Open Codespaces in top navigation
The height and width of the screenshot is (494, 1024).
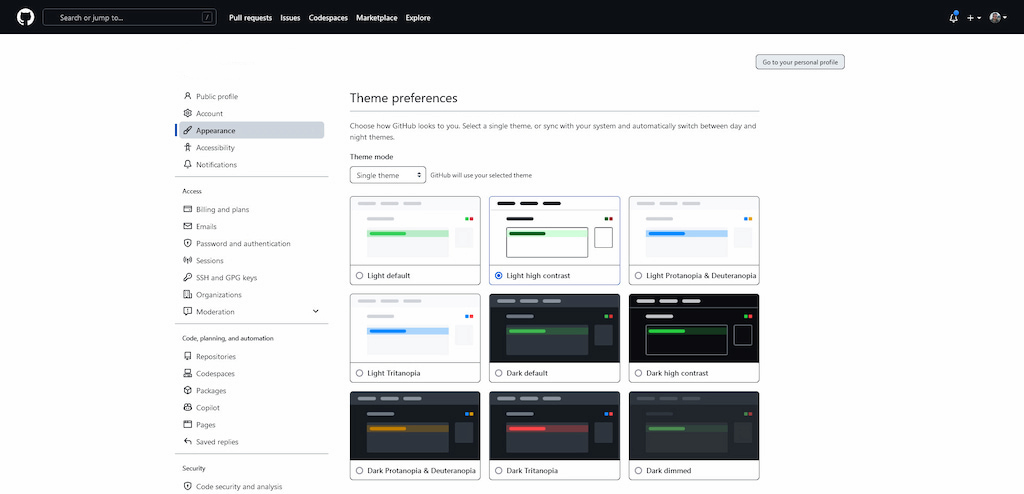point(328,18)
